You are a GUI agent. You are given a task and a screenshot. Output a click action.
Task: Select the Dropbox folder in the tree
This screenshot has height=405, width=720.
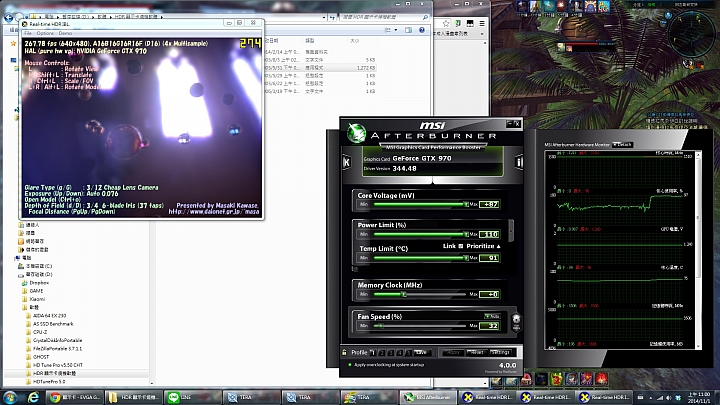click(35, 283)
